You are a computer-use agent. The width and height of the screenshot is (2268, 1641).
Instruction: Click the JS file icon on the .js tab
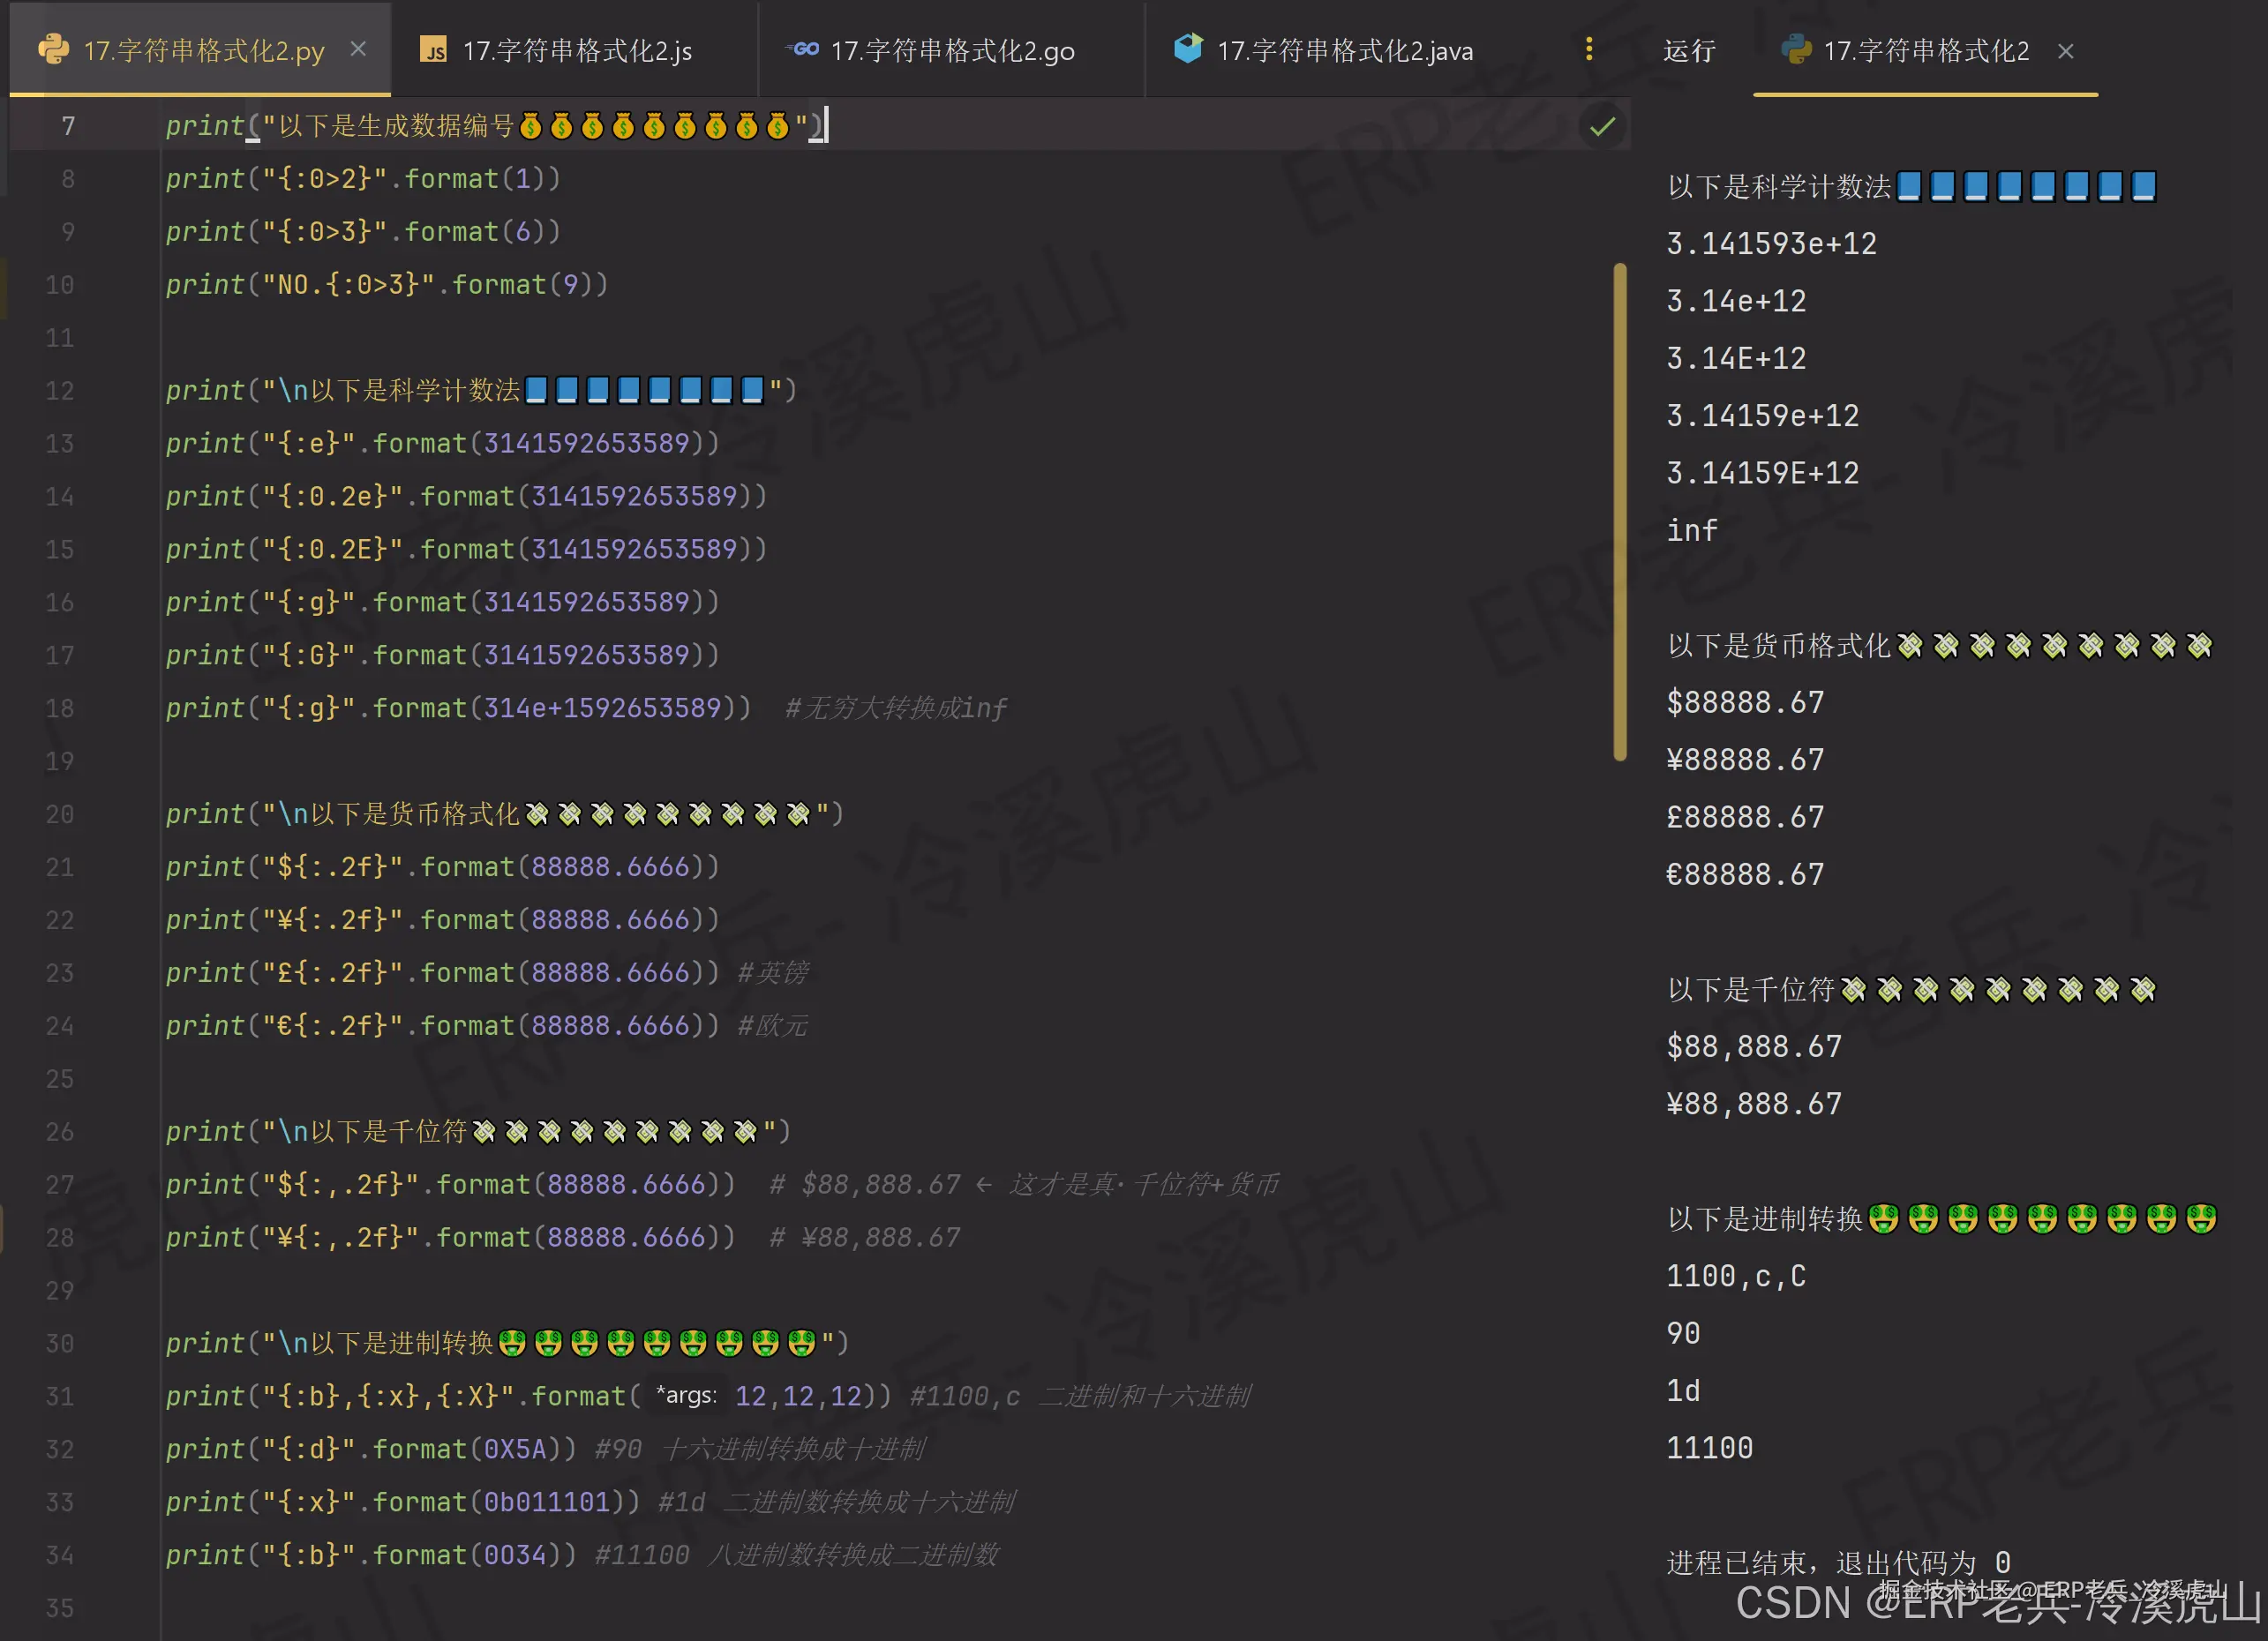(433, 50)
